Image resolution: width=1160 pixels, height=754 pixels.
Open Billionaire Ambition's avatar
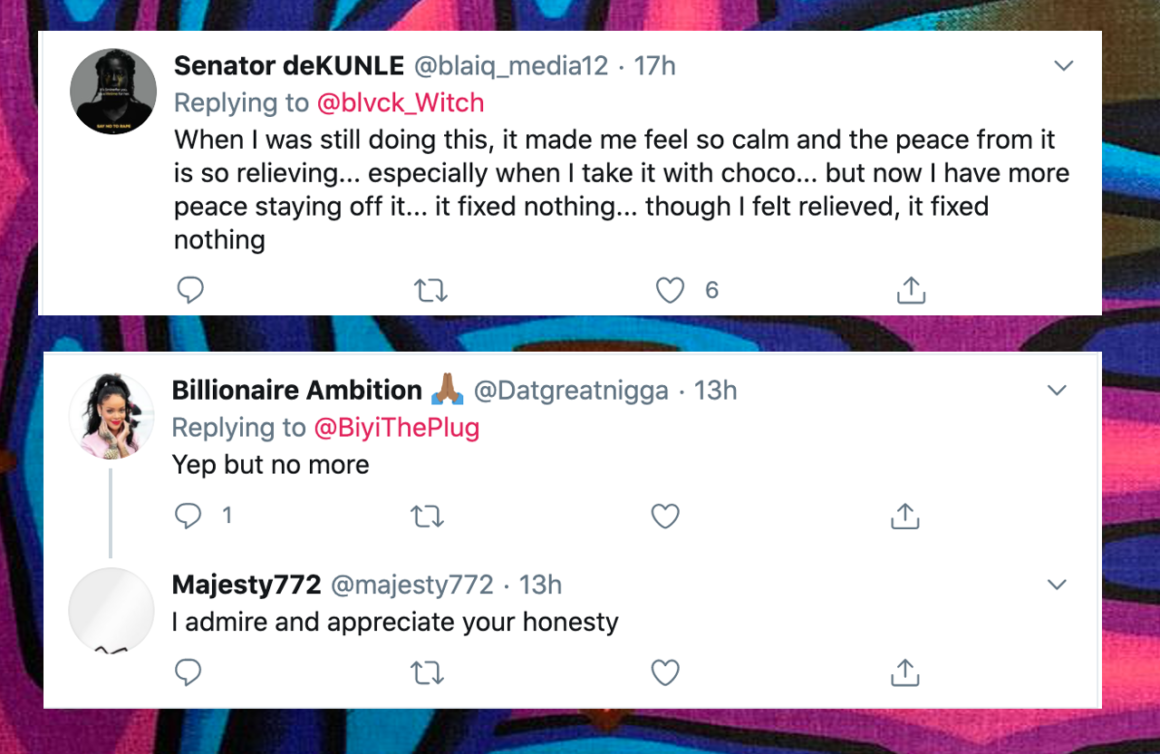coord(111,415)
